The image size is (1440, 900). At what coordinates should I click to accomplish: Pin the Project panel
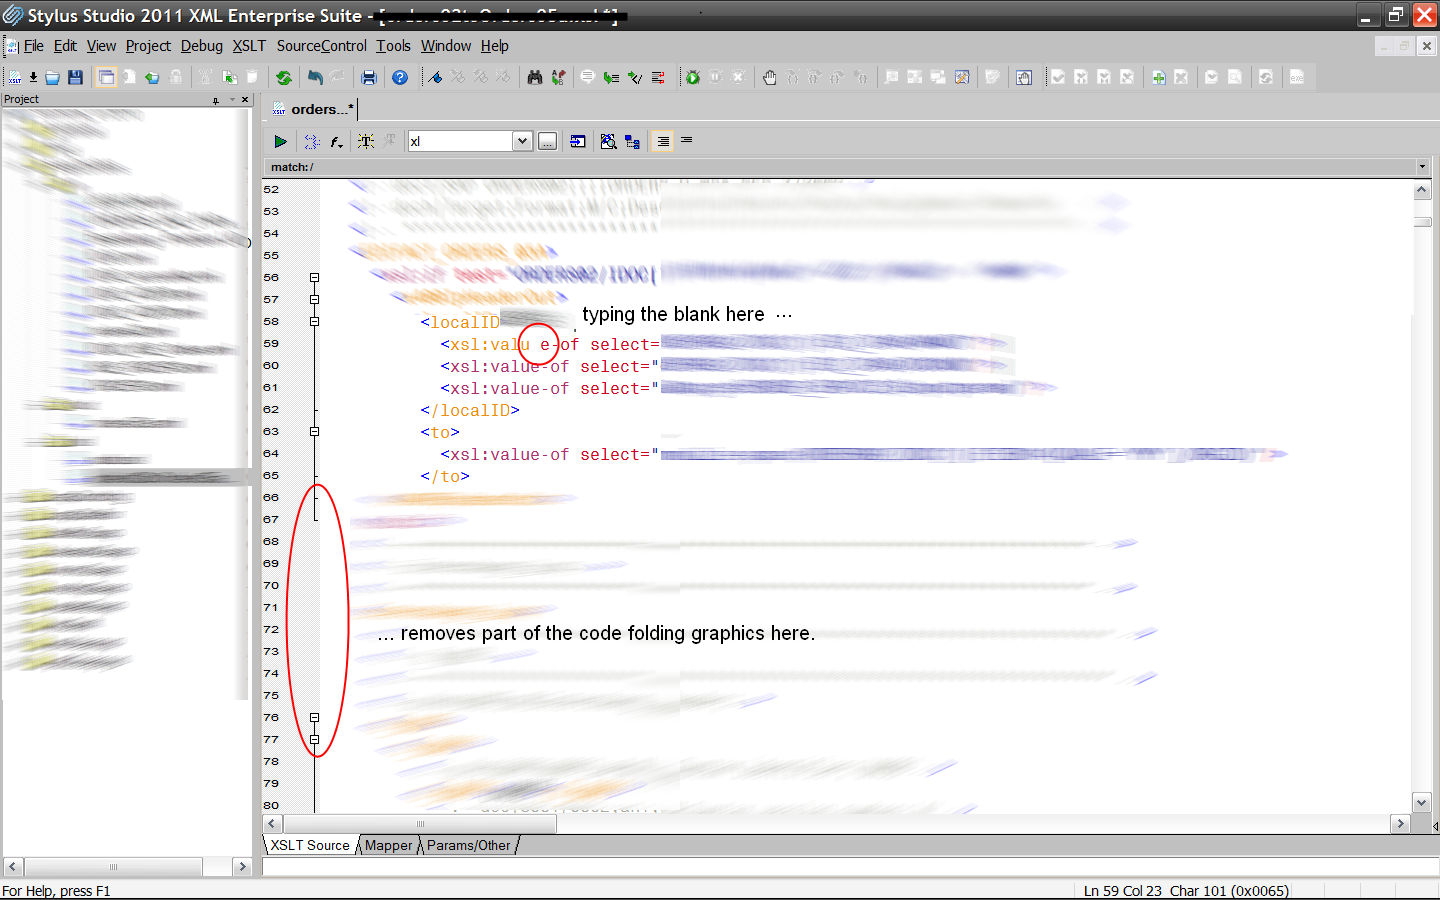(x=216, y=100)
